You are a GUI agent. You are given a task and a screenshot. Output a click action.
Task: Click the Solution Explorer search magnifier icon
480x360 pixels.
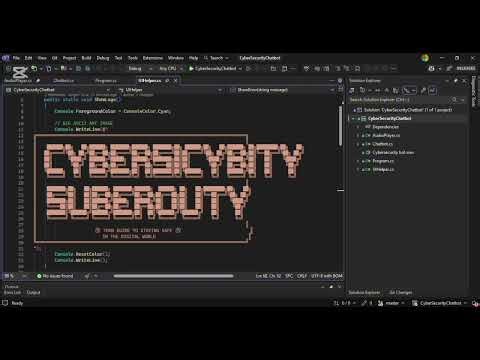(454, 100)
